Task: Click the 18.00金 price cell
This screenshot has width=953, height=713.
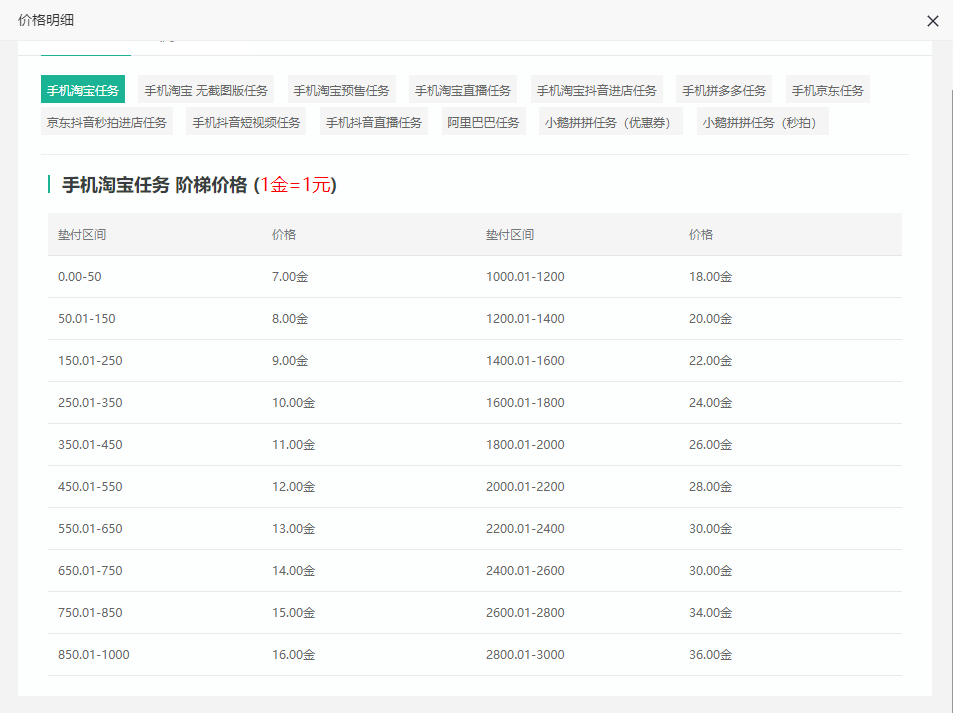Action: (x=710, y=277)
